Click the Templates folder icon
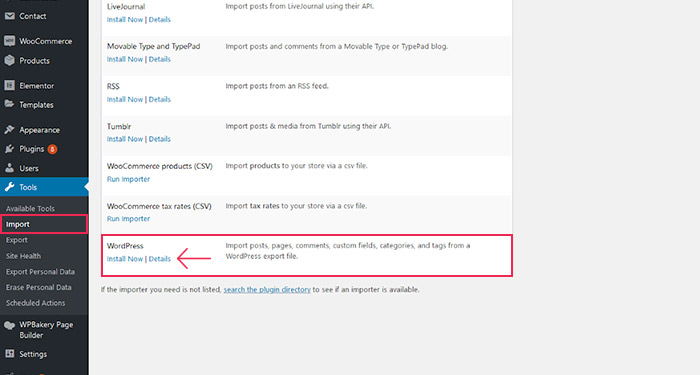 pyautogui.click(x=9, y=104)
